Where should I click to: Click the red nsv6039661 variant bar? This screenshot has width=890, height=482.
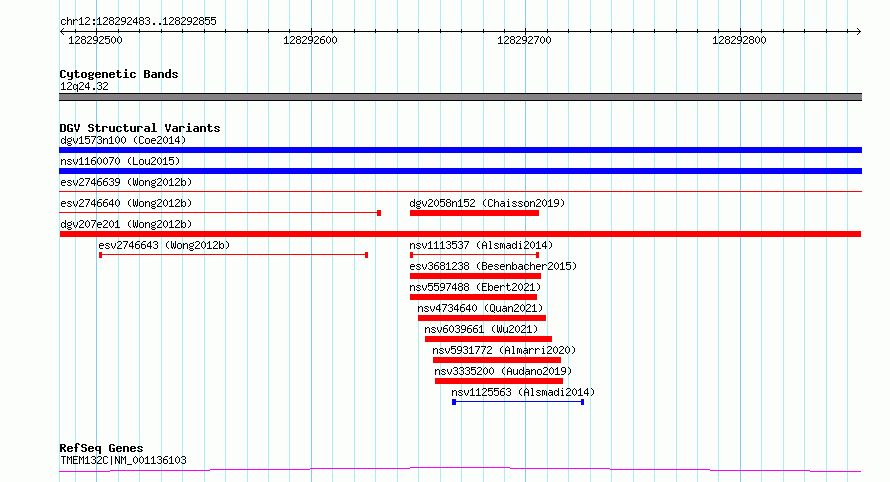[x=488, y=339]
